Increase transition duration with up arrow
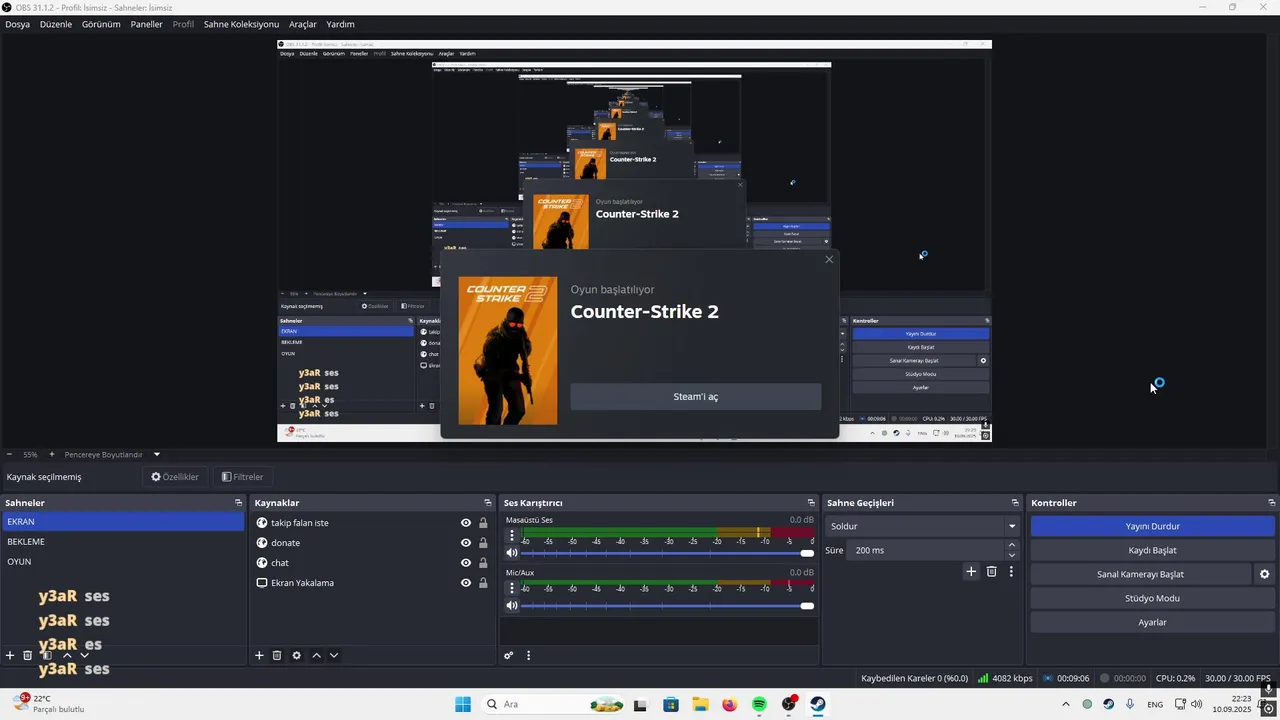Image resolution: width=1280 pixels, height=720 pixels. (x=1012, y=545)
